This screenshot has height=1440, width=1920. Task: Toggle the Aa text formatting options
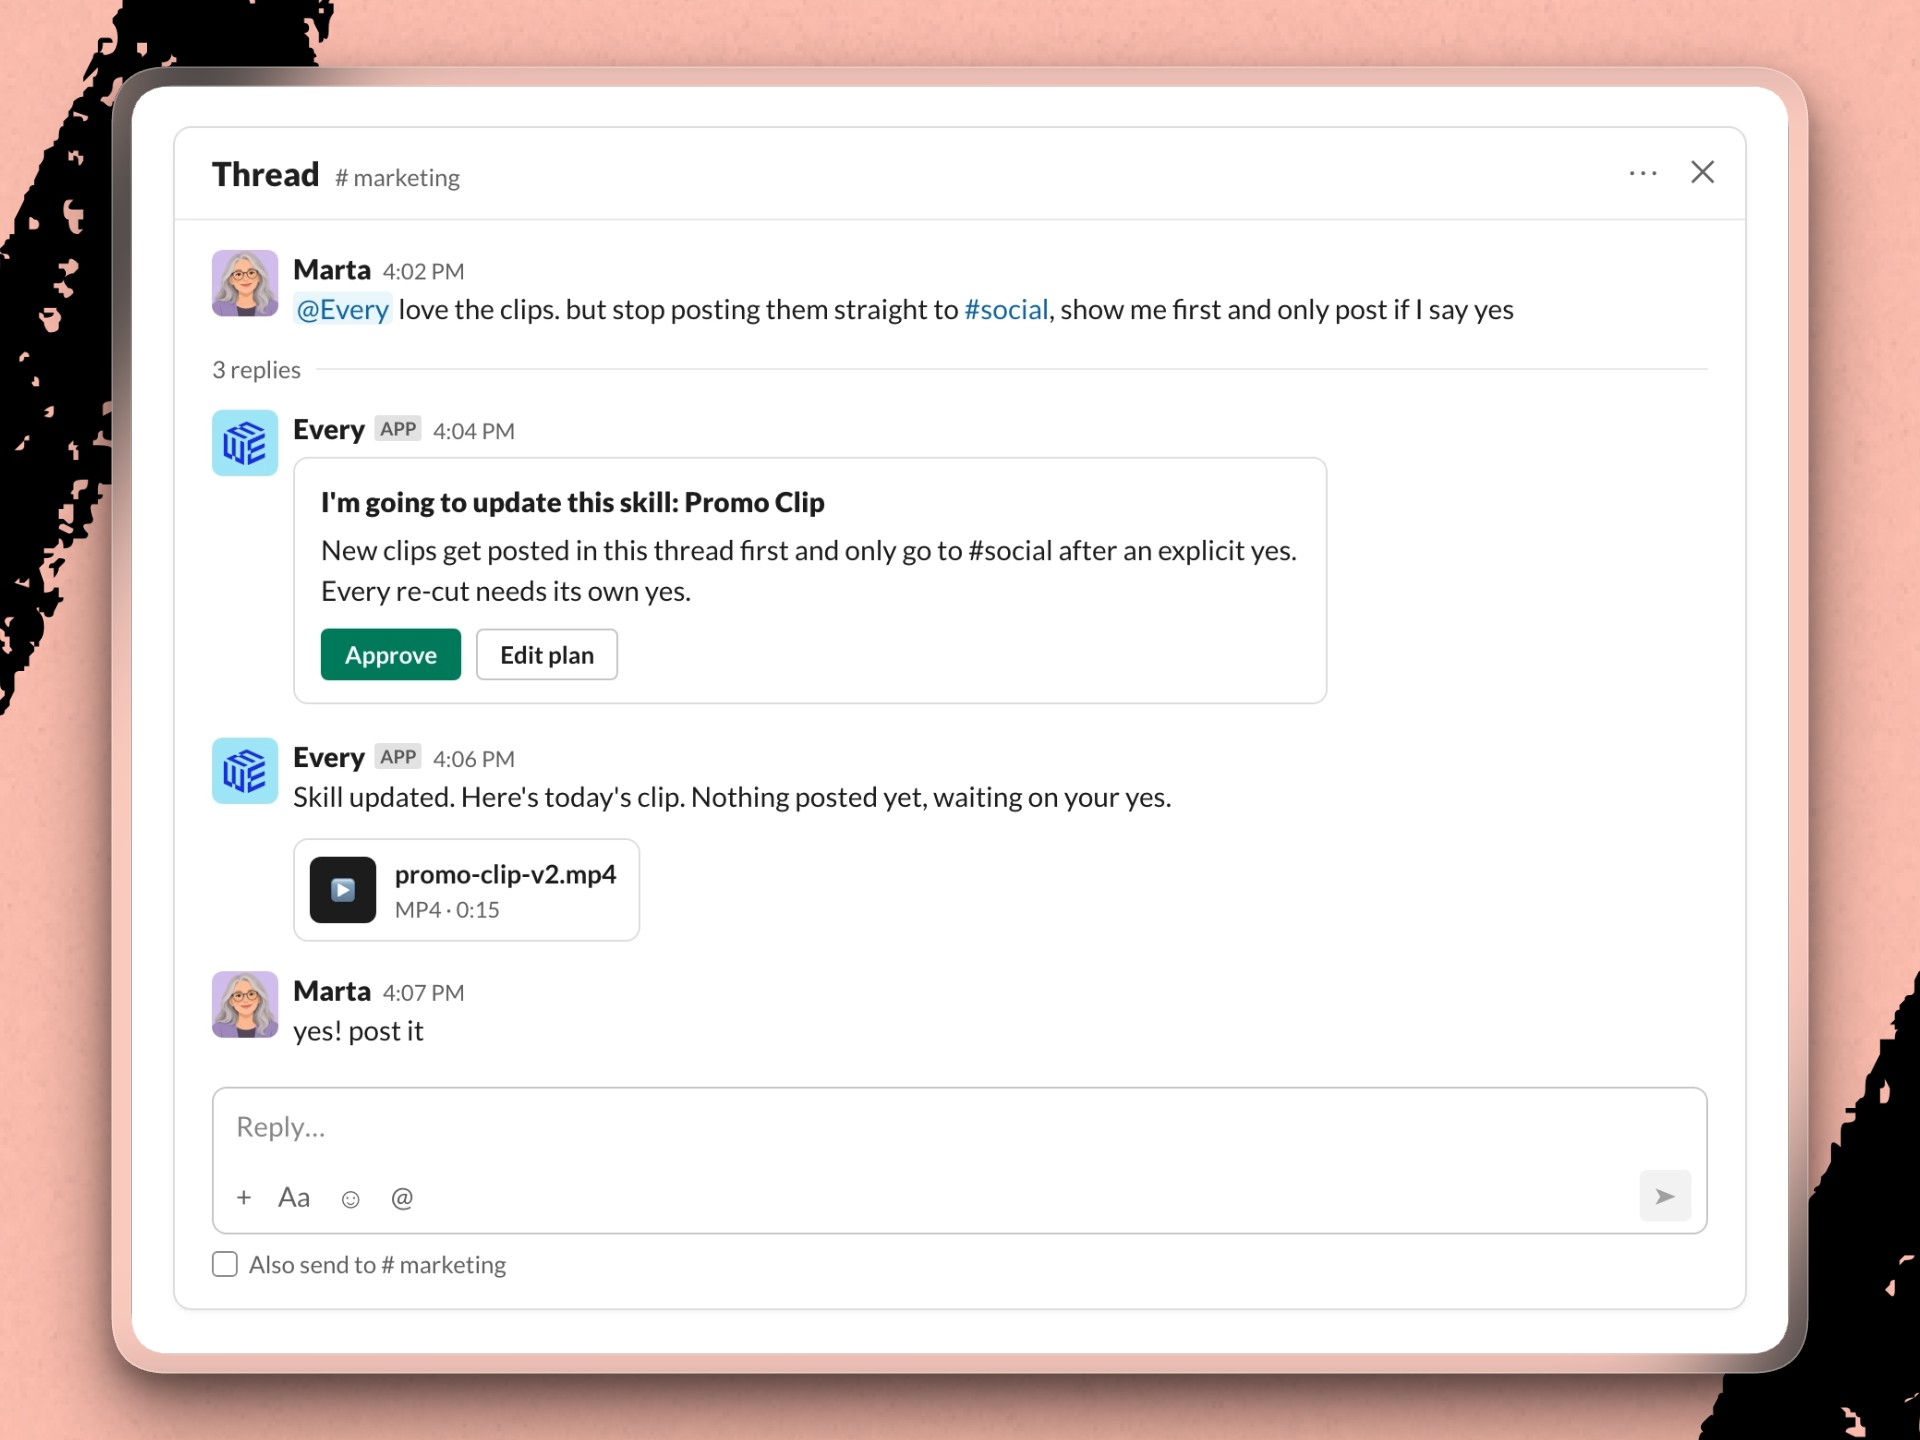coord(294,1197)
